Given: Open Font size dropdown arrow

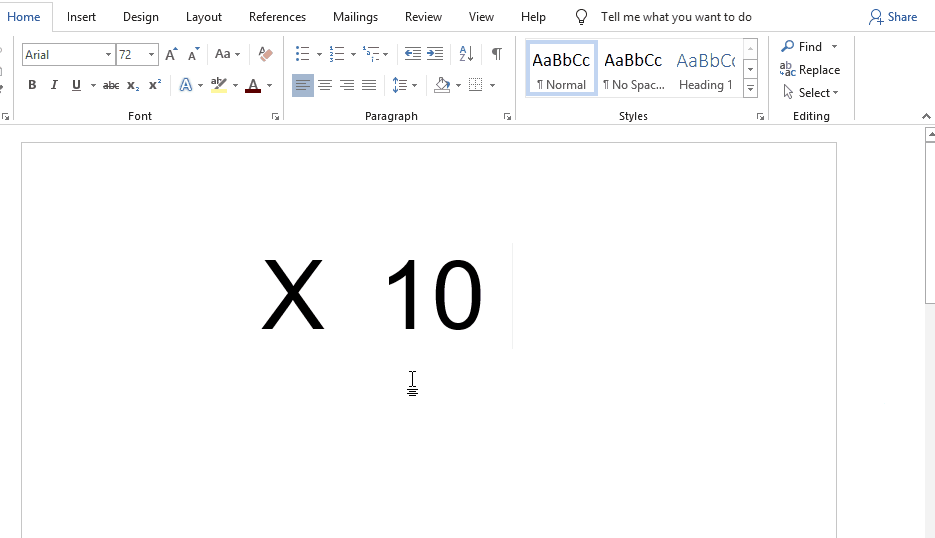Looking at the screenshot, I should pyautogui.click(x=151, y=55).
